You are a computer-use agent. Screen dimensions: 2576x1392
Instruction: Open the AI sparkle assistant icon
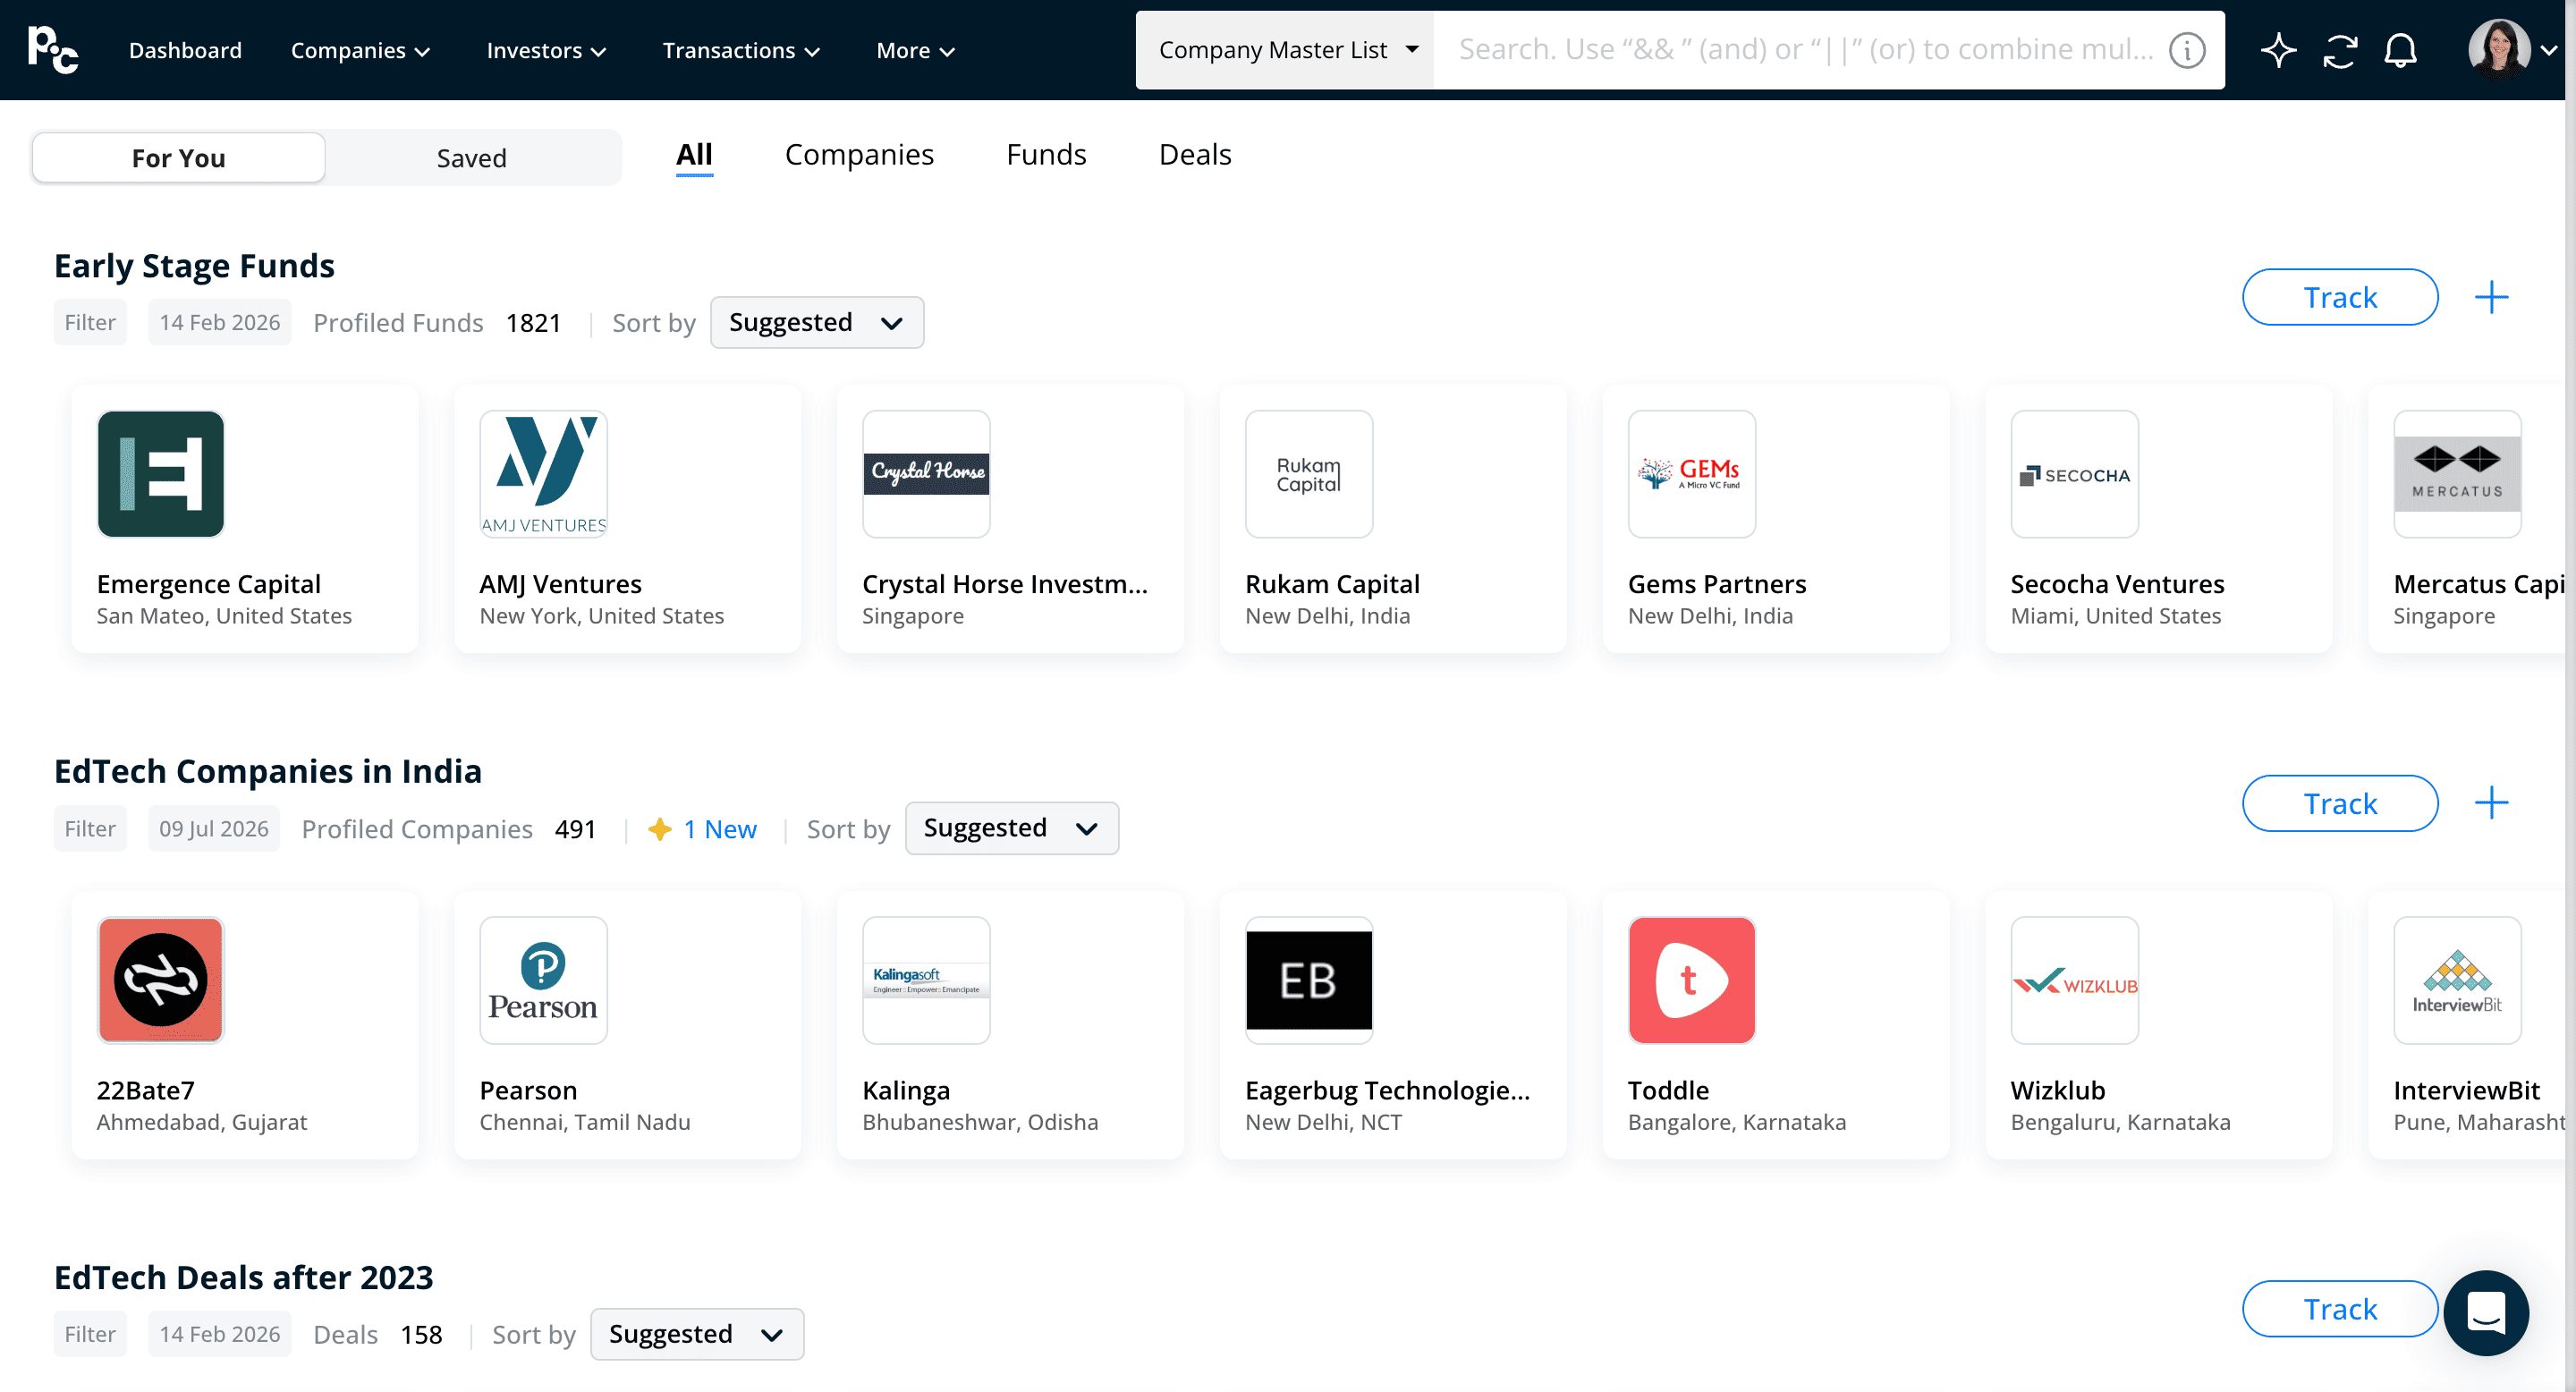[x=2278, y=50]
